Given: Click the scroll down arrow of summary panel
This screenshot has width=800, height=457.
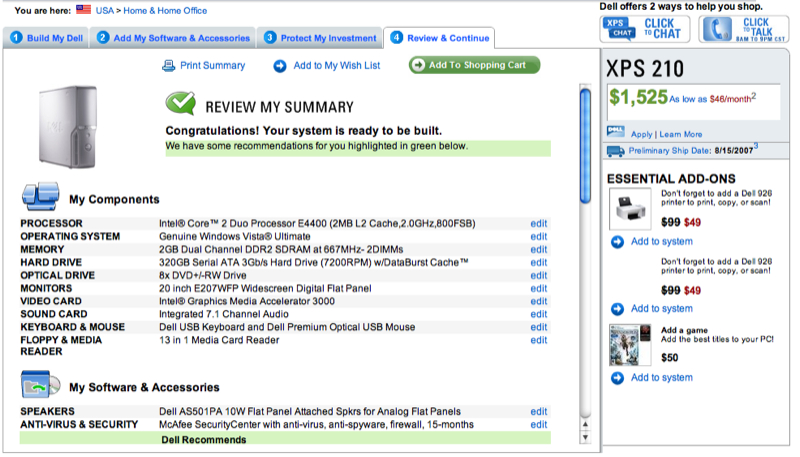Looking at the screenshot, I should pos(585,437).
